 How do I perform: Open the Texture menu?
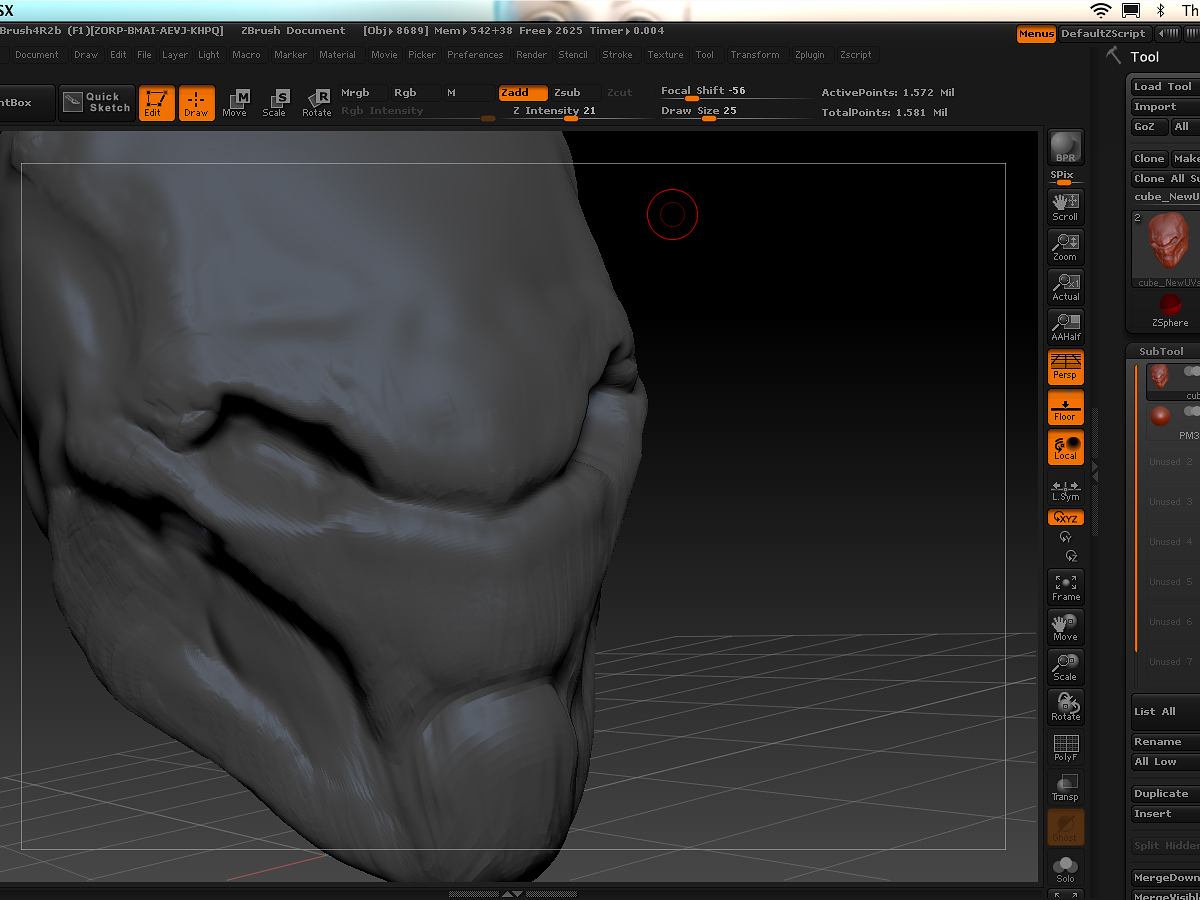(665, 55)
